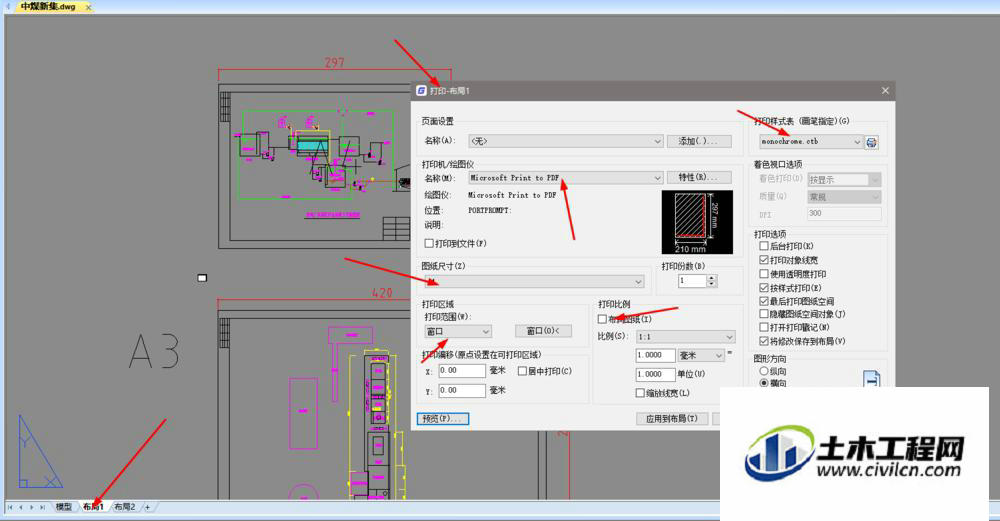Switch to the 布局1 tab
Image resolution: width=1000 pixels, height=521 pixels.
(92, 507)
